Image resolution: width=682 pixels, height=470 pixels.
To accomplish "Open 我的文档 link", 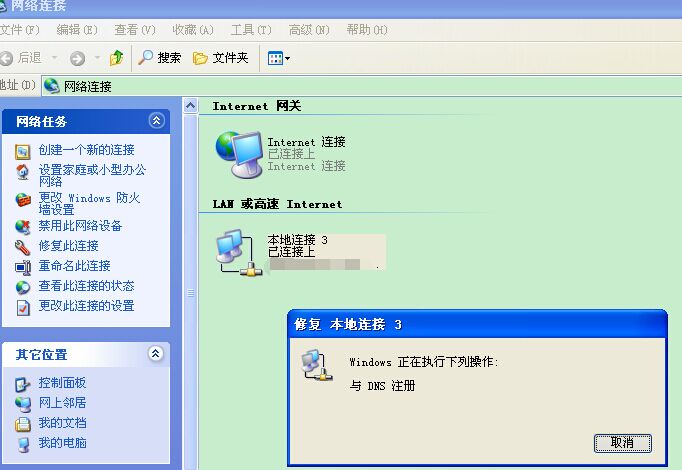I will [62, 423].
